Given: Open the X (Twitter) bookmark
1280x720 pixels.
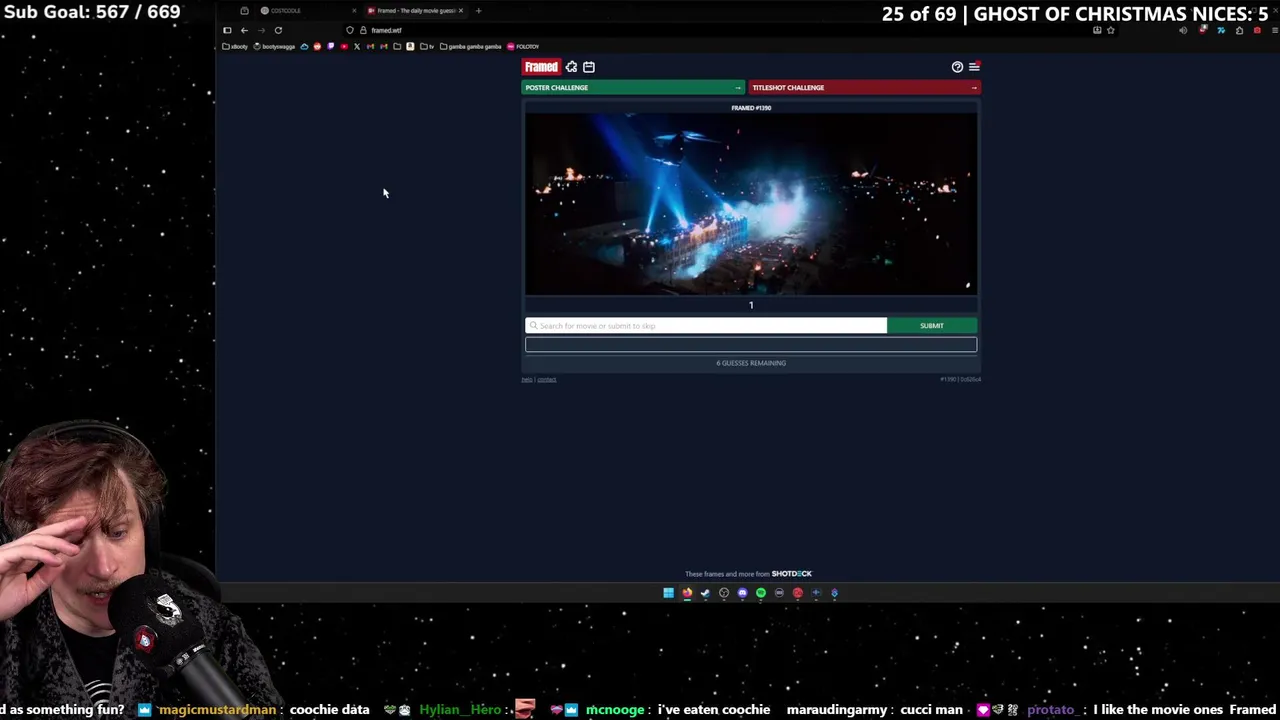Looking at the screenshot, I should coord(357,47).
